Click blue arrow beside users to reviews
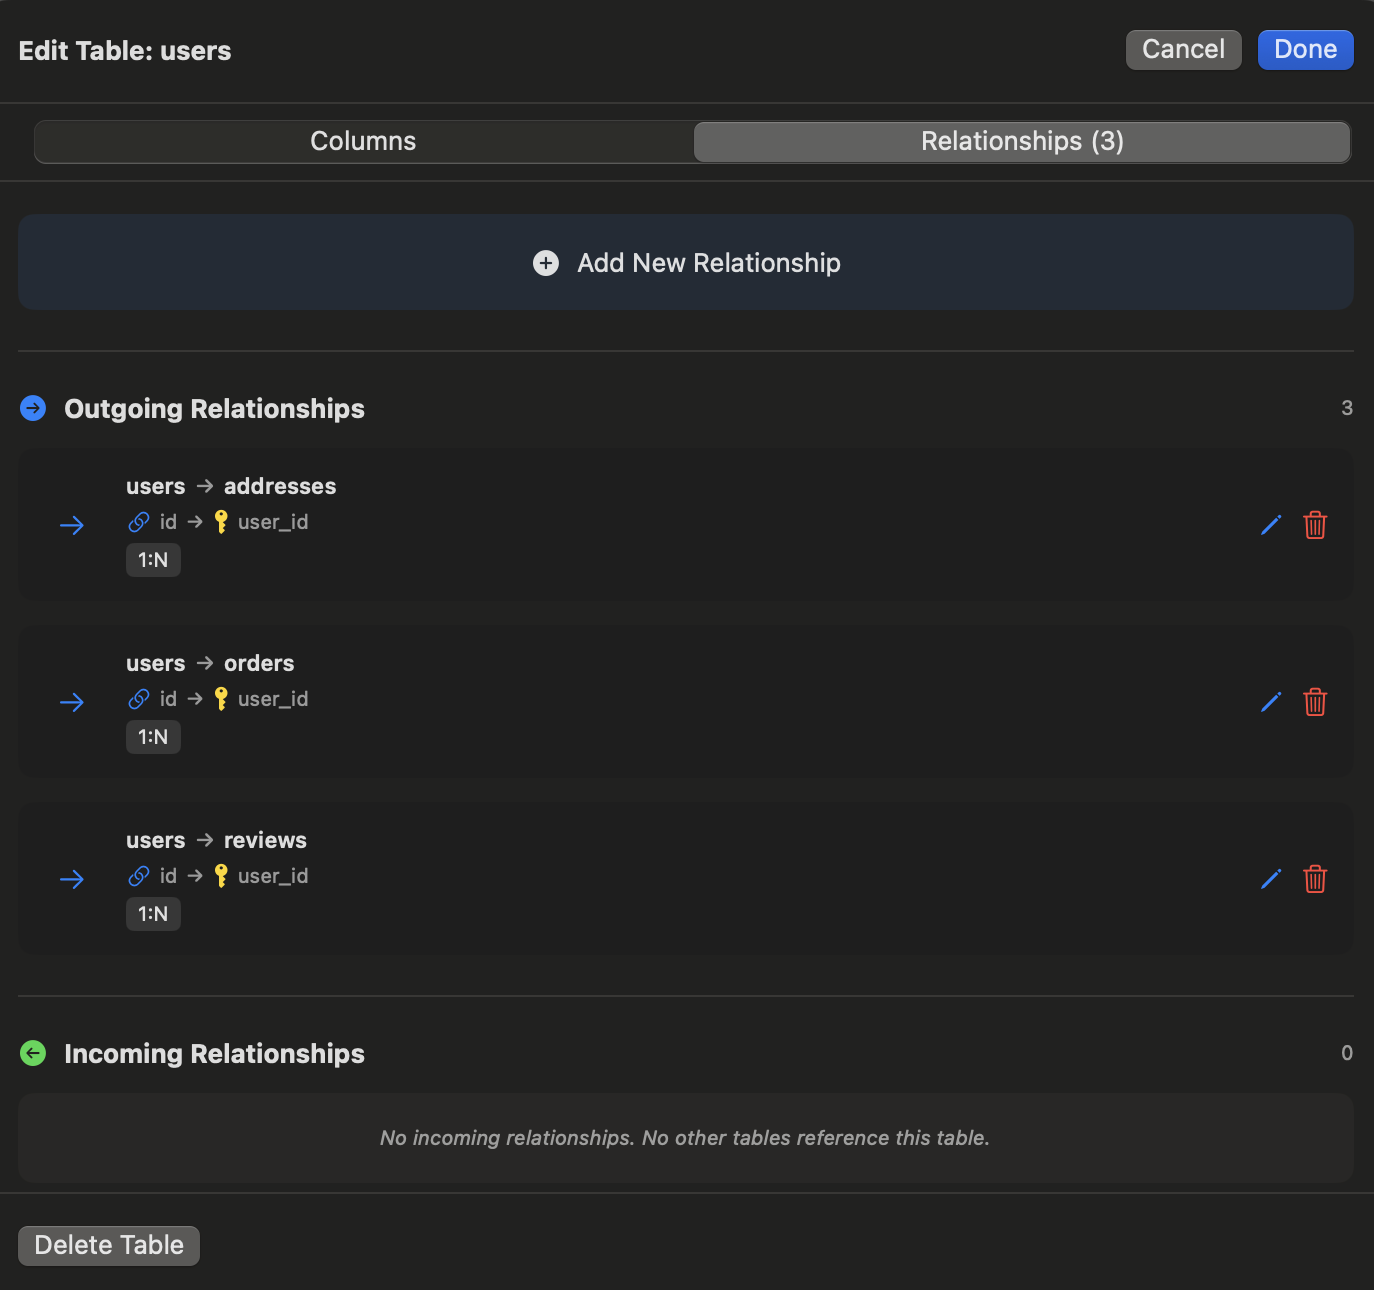The width and height of the screenshot is (1374, 1290). (72, 879)
